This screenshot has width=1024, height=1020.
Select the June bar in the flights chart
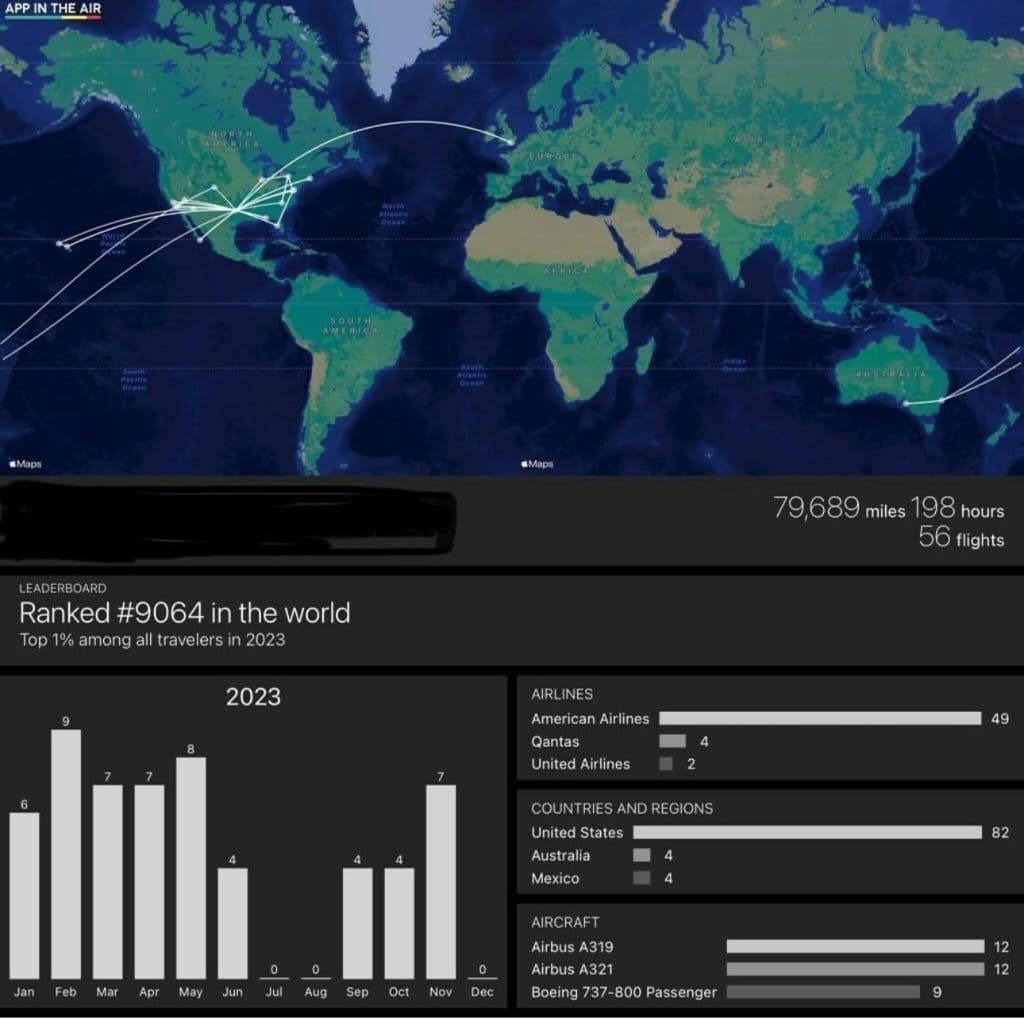click(x=232, y=923)
